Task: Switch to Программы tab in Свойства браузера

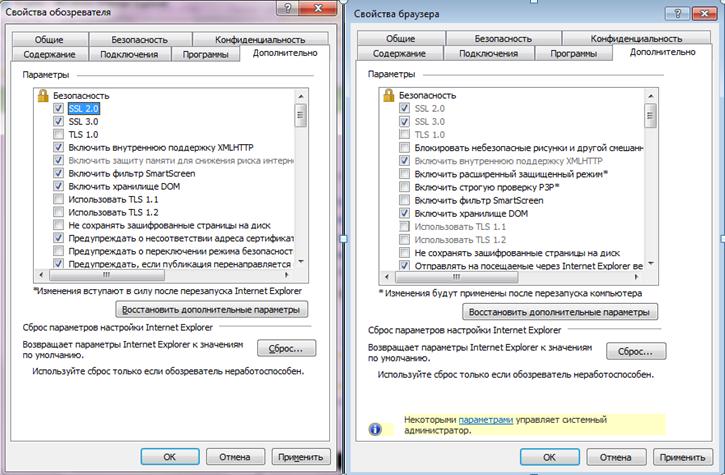Action: click(x=573, y=53)
